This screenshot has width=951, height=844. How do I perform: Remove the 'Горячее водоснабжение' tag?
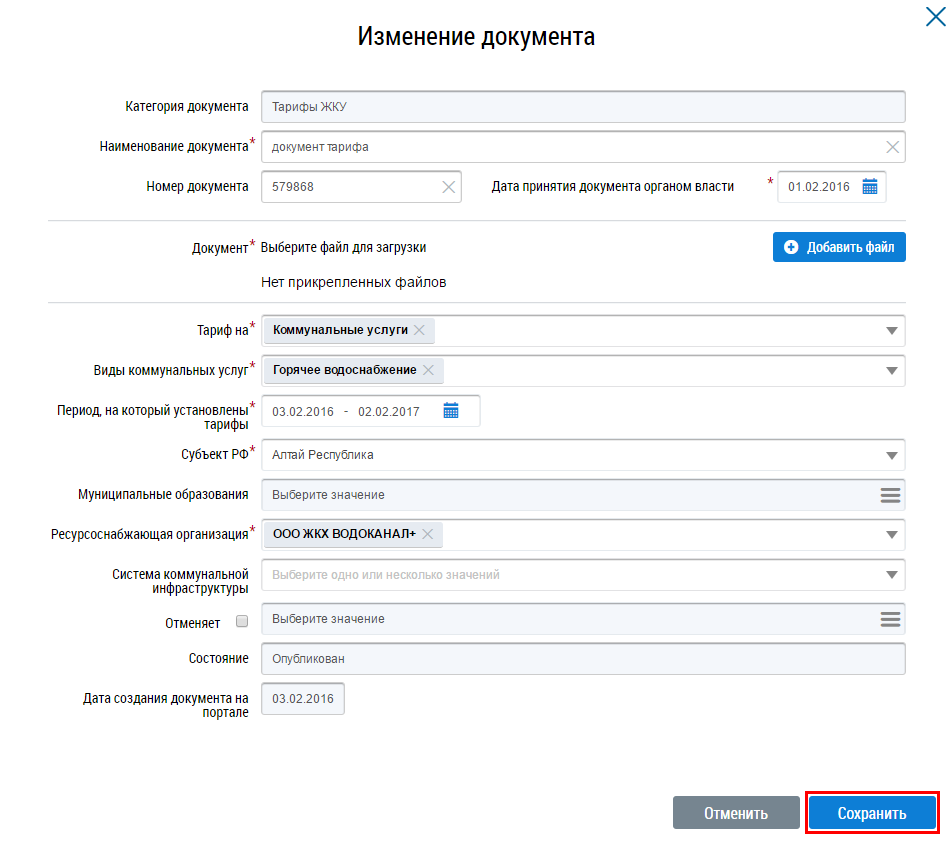pos(428,370)
